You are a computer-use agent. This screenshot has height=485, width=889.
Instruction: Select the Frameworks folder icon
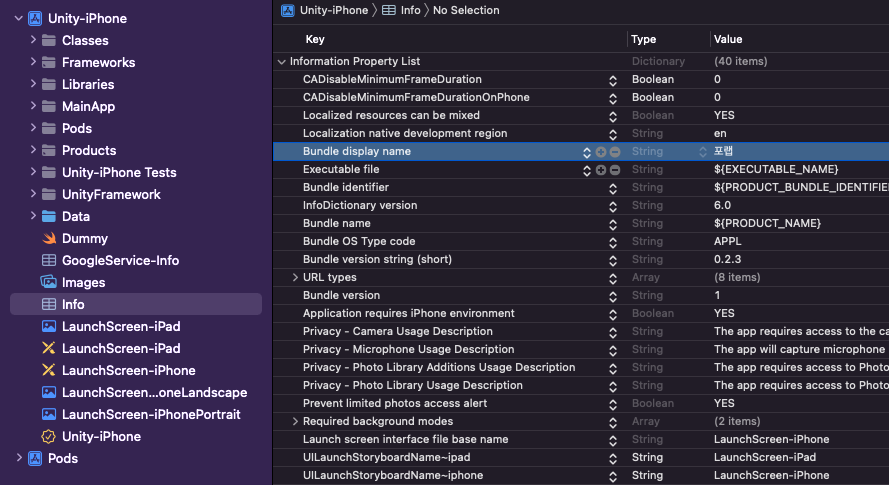pos(49,62)
